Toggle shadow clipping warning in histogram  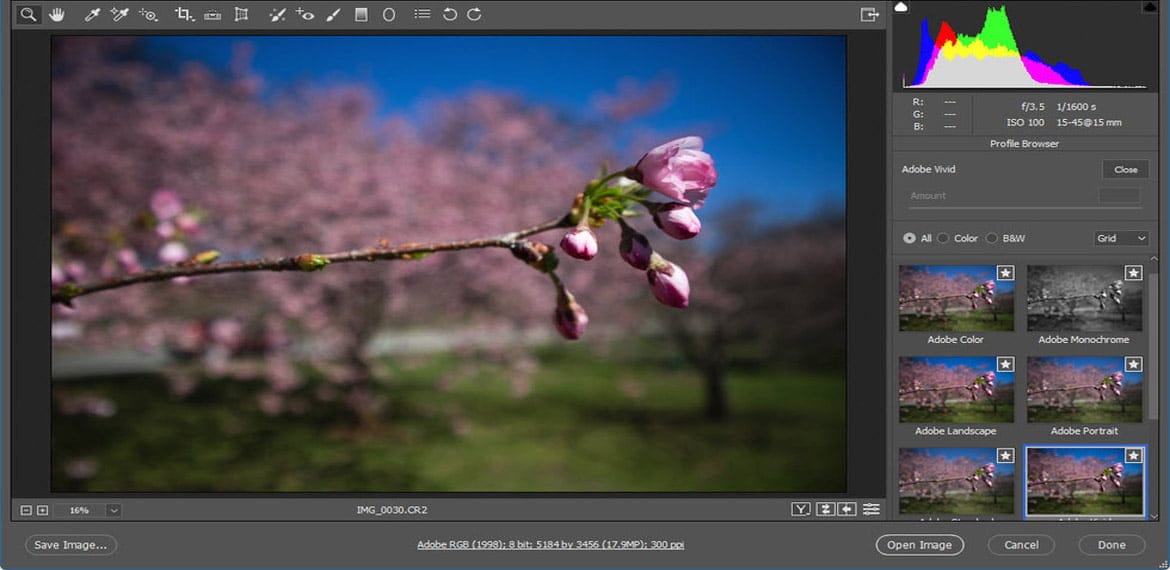pos(901,7)
